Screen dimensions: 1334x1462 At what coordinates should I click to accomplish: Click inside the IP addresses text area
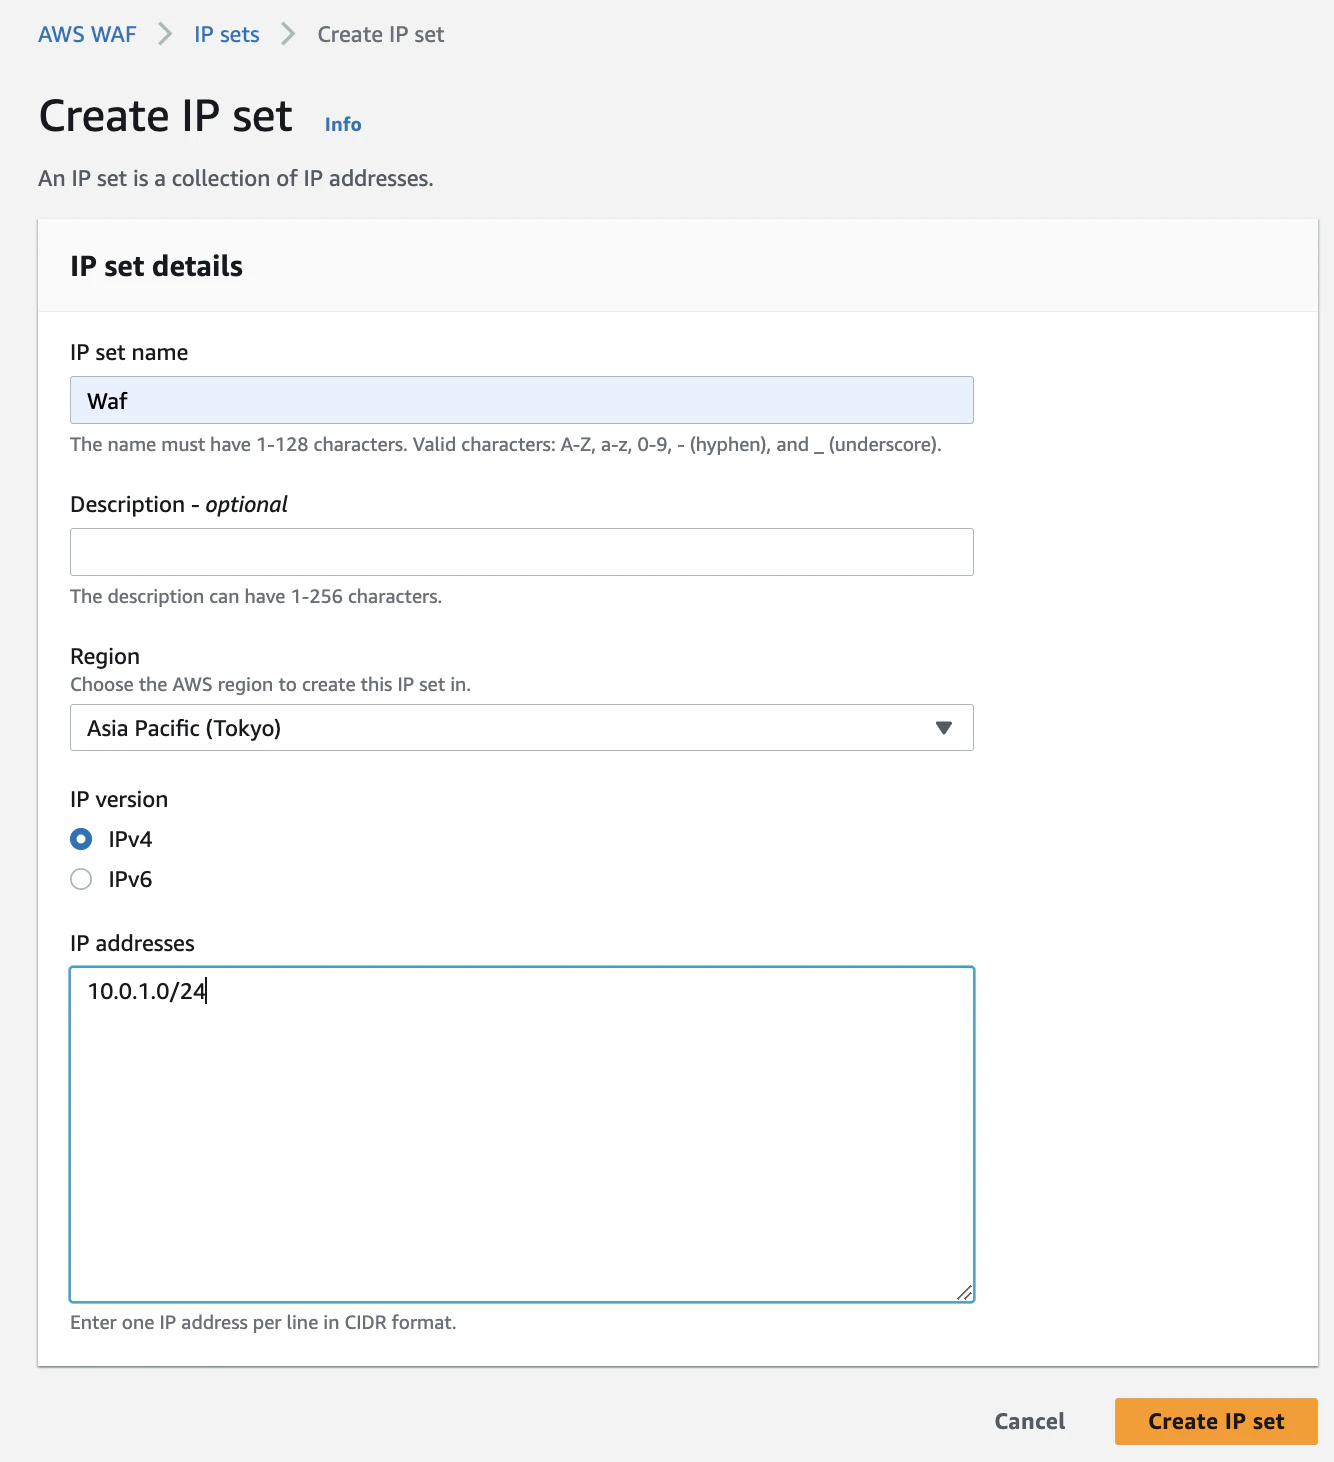point(522,1134)
